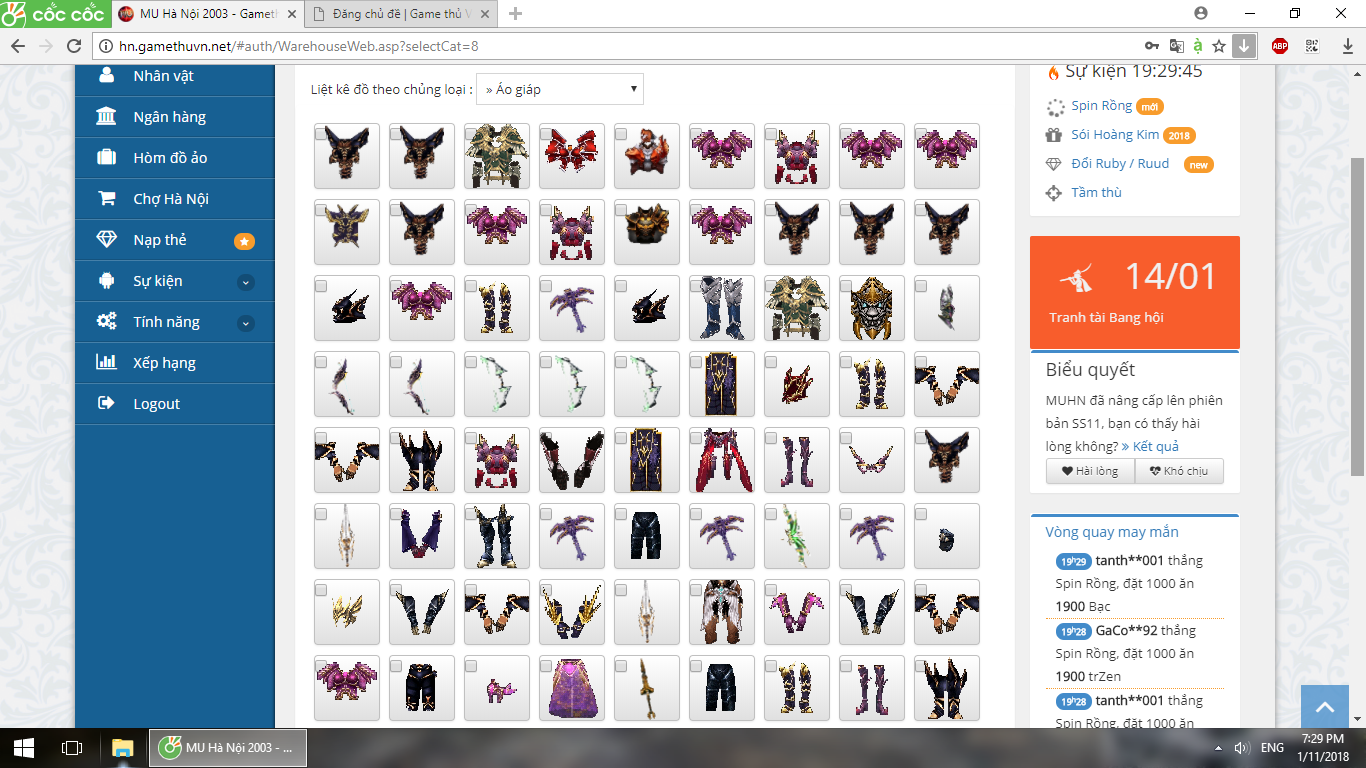Click the Vòng quay may mắn heading
The image size is (1366, 768).
[1112, 532]
